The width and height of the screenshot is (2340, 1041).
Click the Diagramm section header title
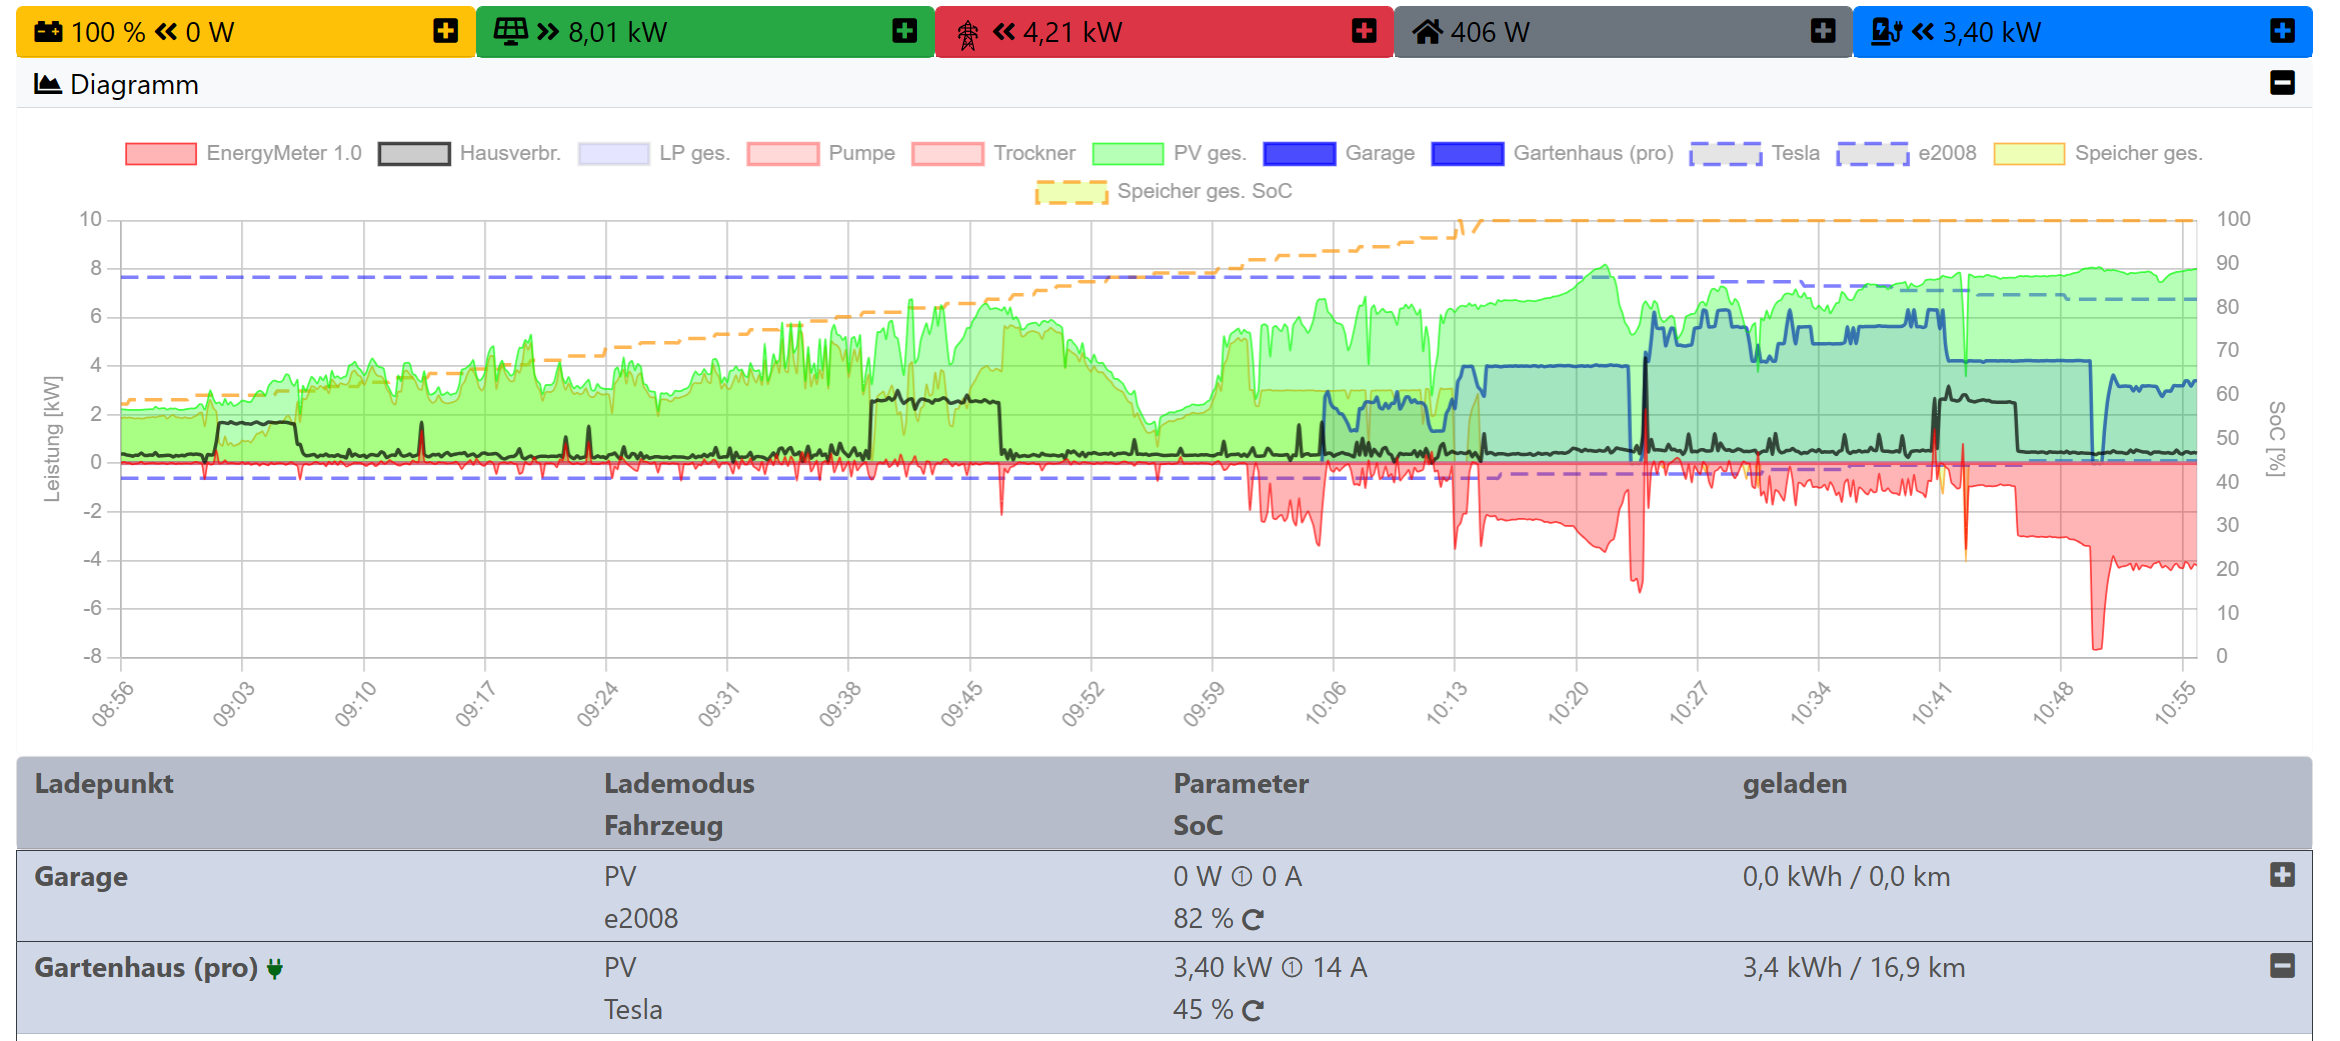point(133,84)
